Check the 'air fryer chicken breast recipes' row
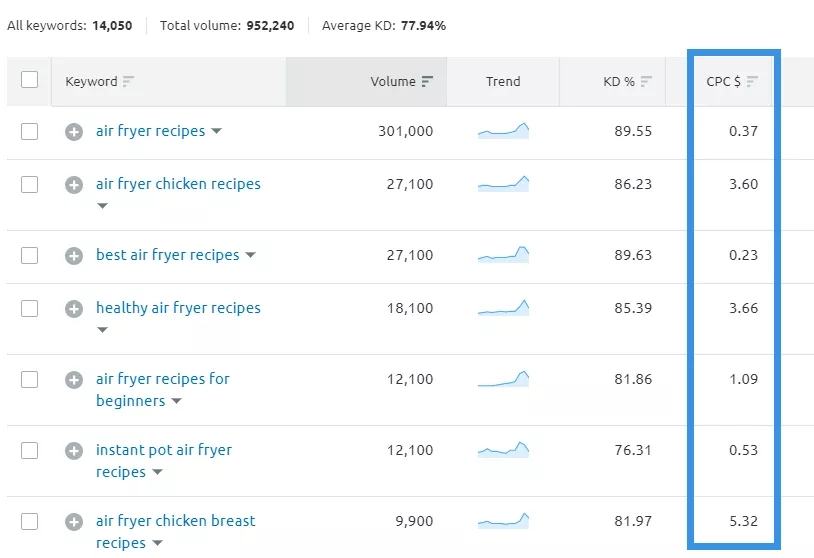814x558 pixels. (x=29, y=521)
